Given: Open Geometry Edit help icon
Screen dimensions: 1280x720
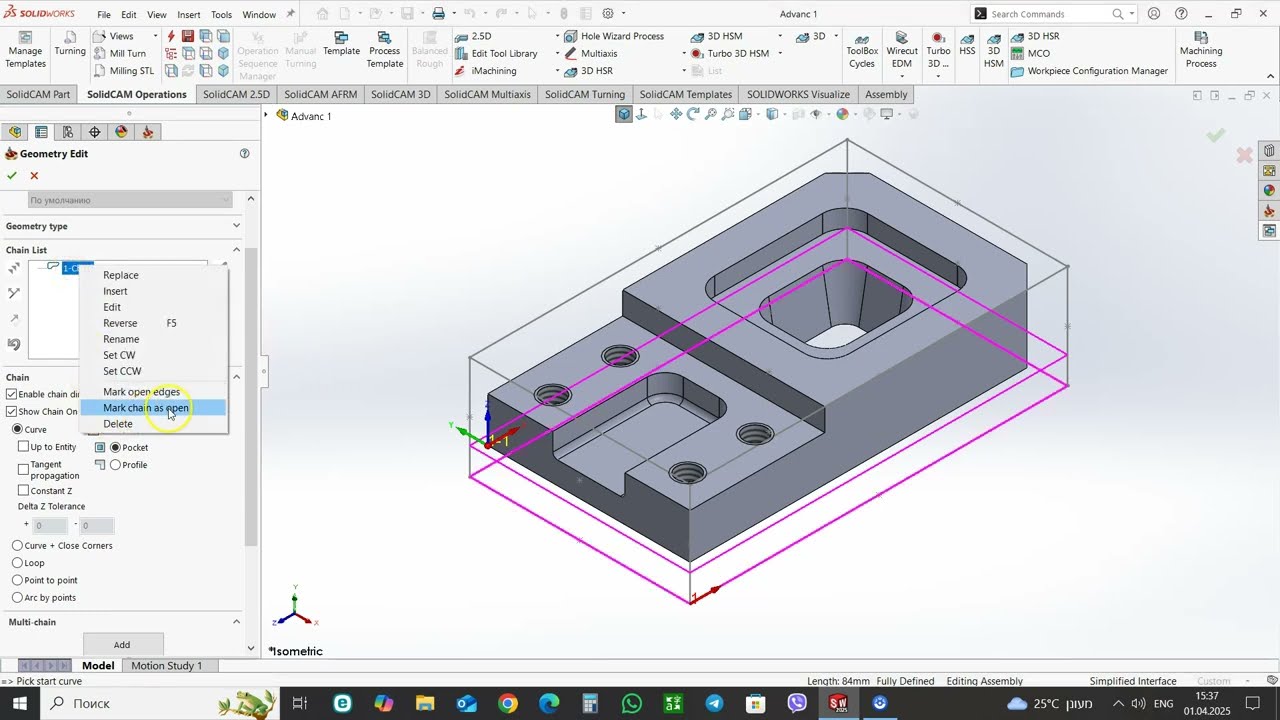Looking at the screenshot, I should click(244, 154).
